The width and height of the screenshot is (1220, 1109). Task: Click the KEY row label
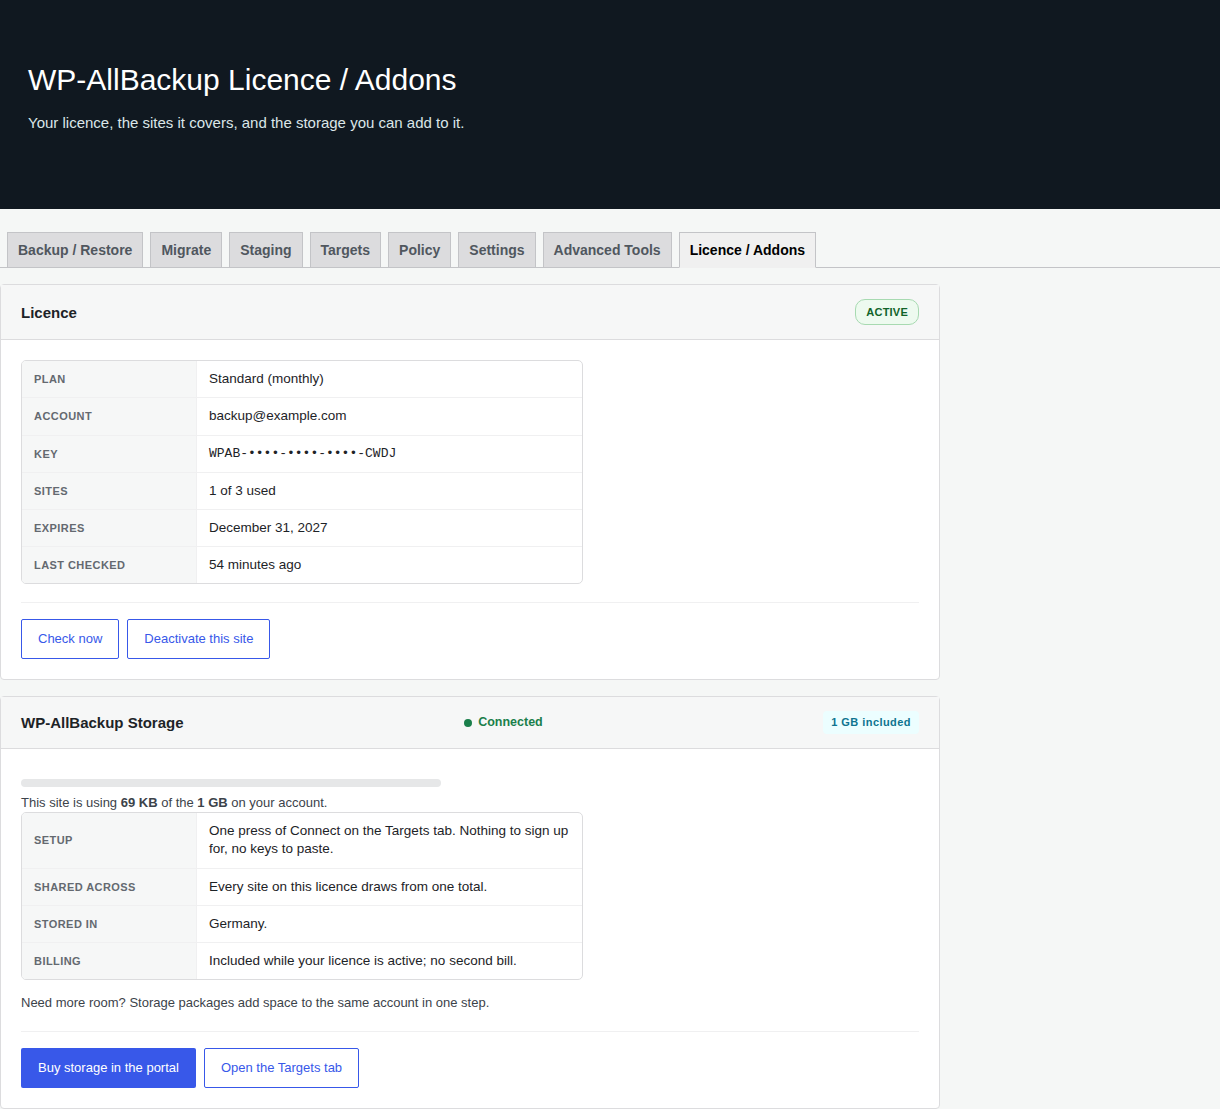tap(46, 454)
